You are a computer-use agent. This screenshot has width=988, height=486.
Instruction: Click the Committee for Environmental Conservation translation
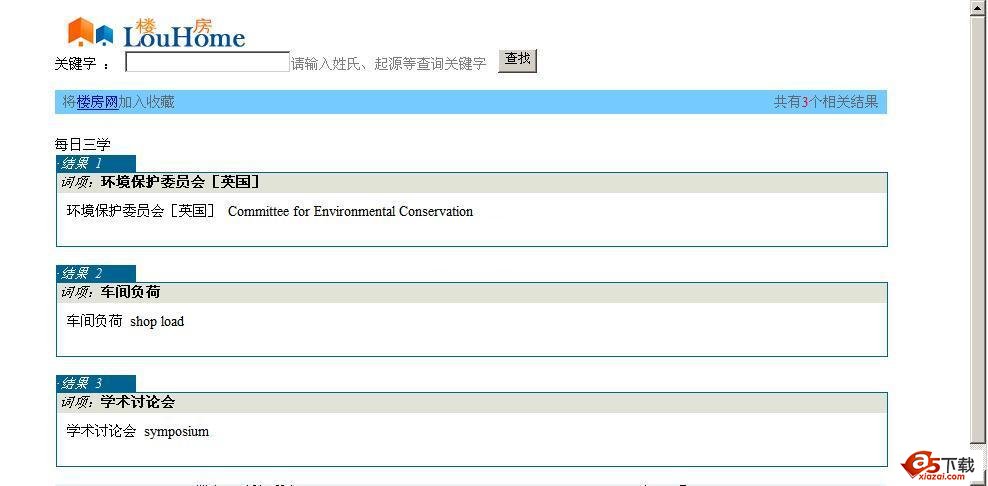(350, 212)
